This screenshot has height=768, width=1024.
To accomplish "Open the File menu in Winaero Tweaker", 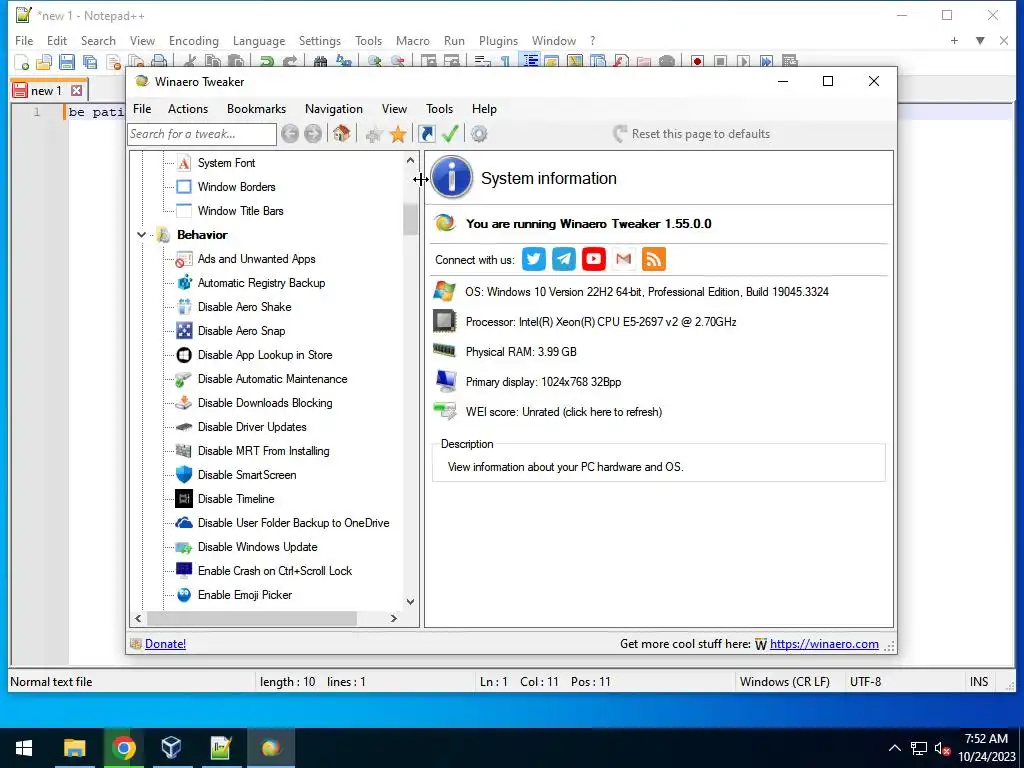I will pyautogui.click(x=142, y=109).
